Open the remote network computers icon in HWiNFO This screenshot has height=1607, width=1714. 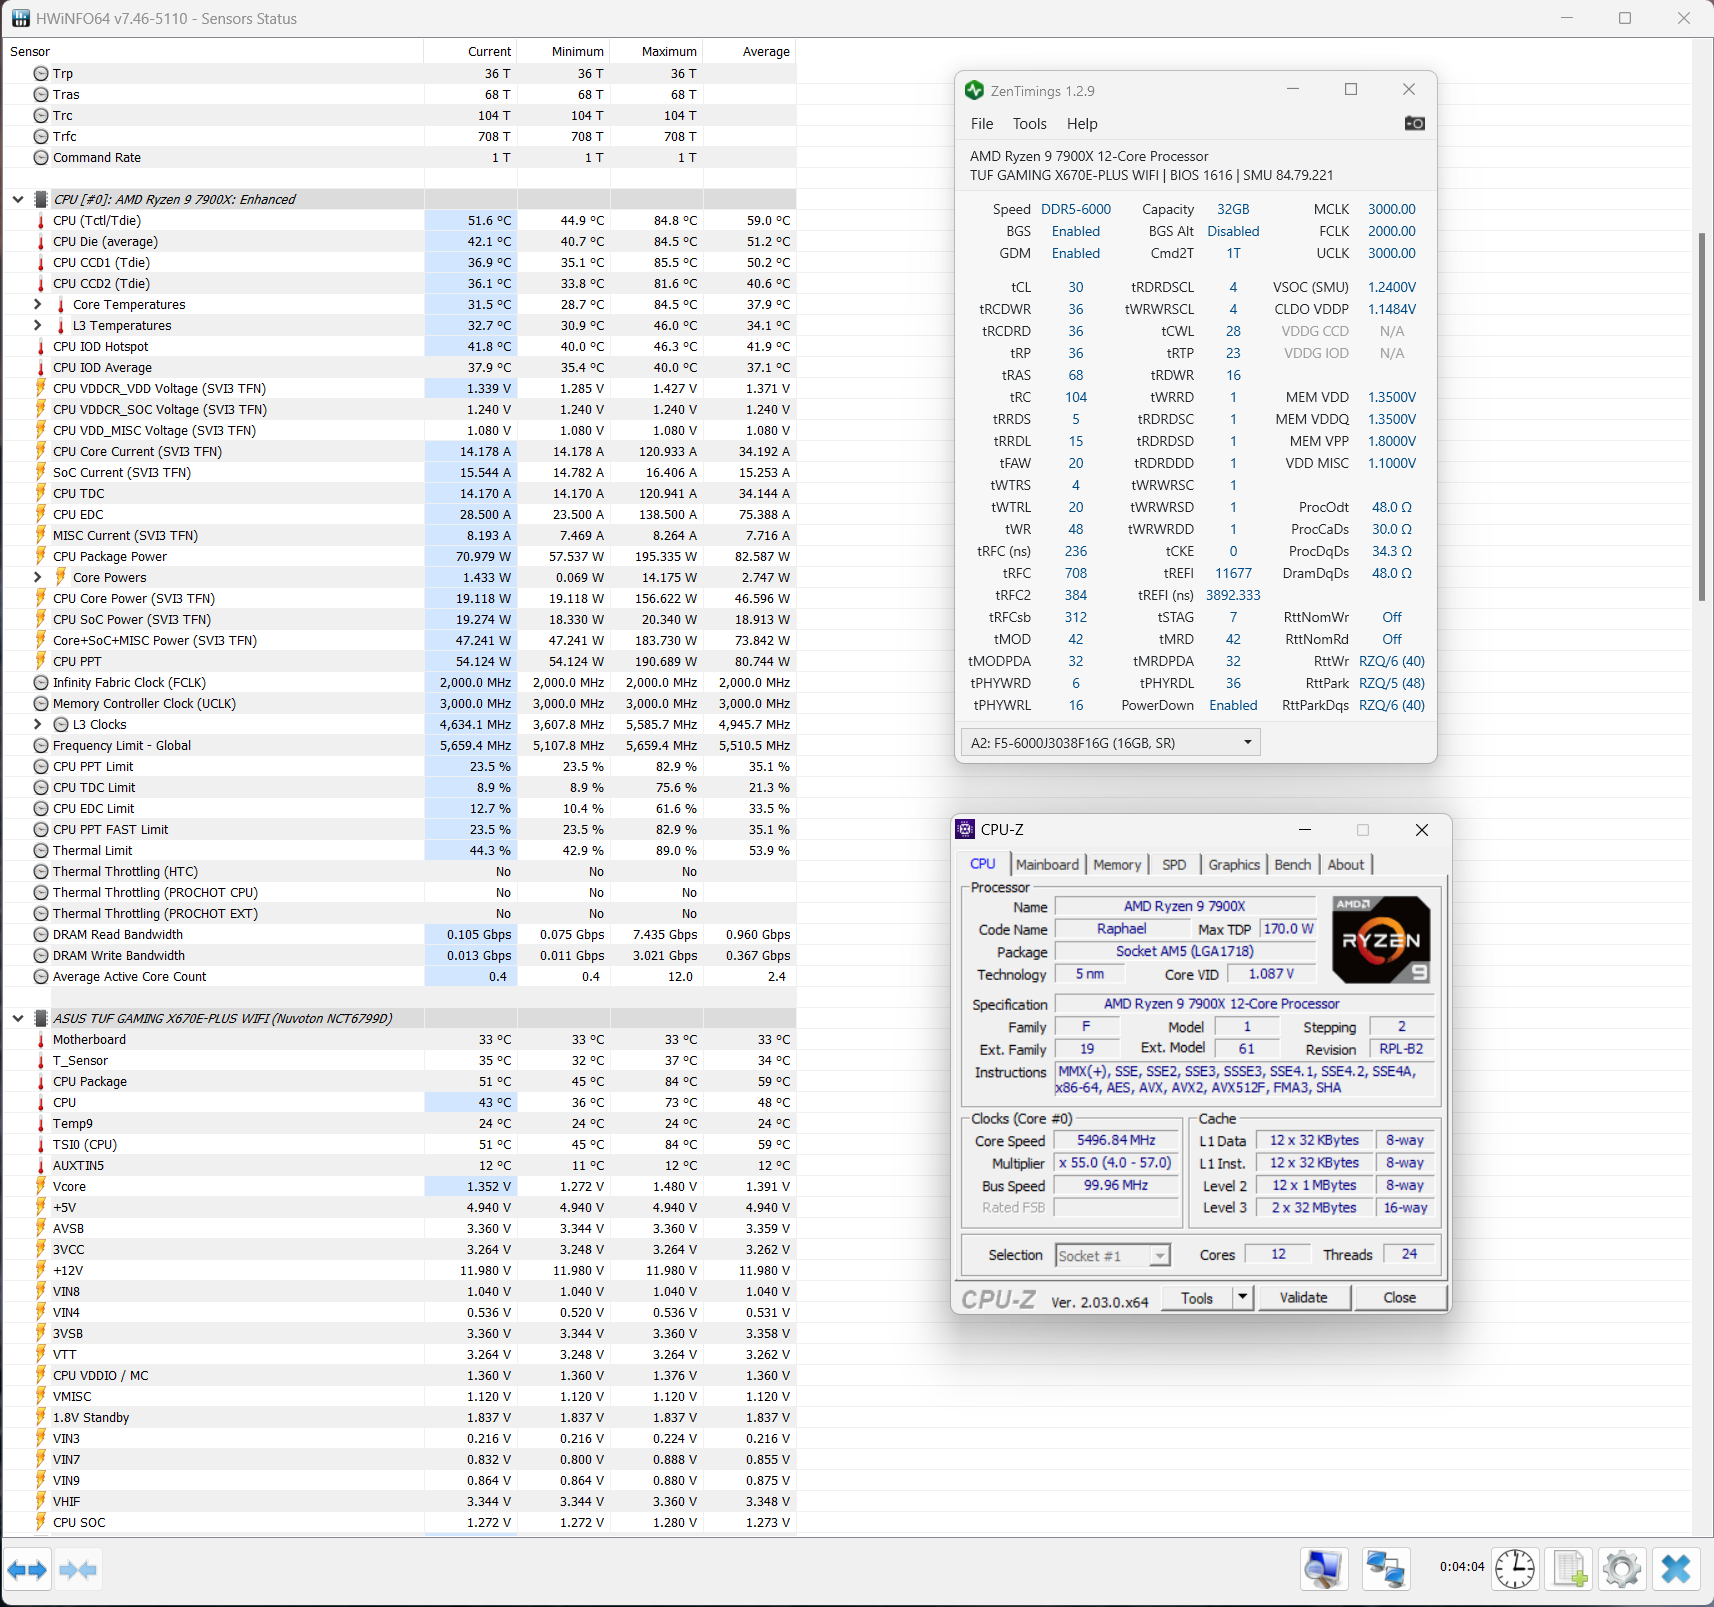tap(1386, 1569)
